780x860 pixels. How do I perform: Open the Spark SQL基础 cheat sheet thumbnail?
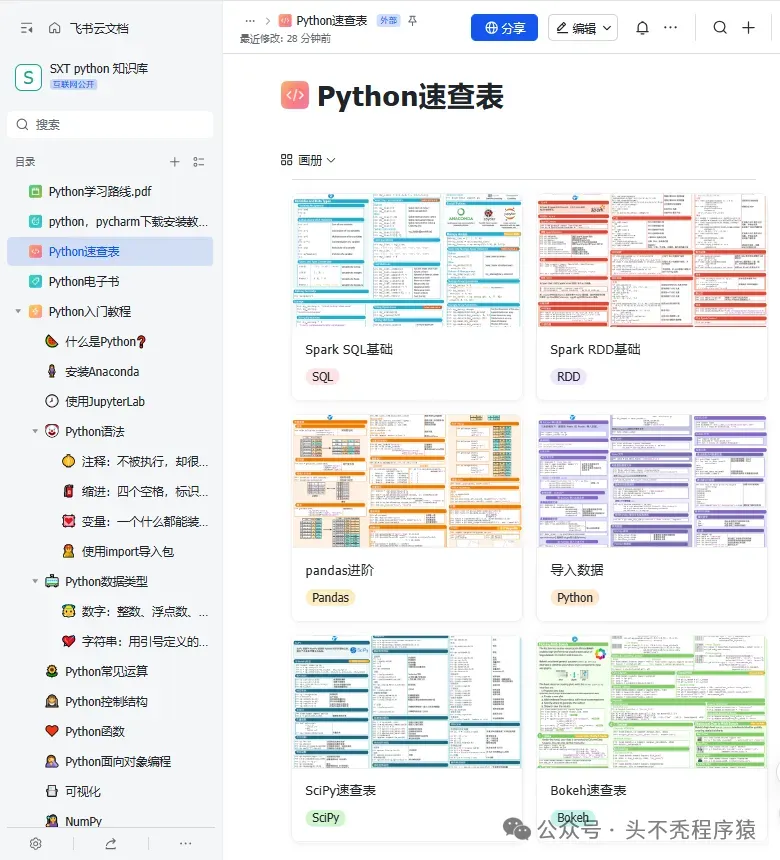(x=407, y=260)
